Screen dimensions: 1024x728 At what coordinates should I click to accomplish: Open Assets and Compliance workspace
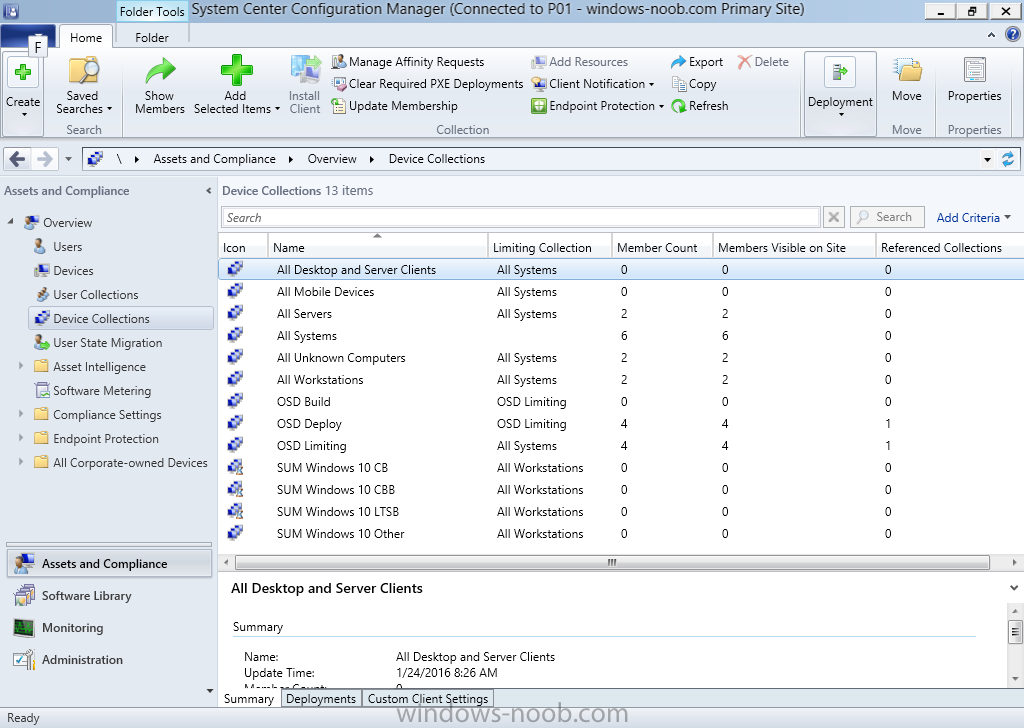click(x=109, y=563)
